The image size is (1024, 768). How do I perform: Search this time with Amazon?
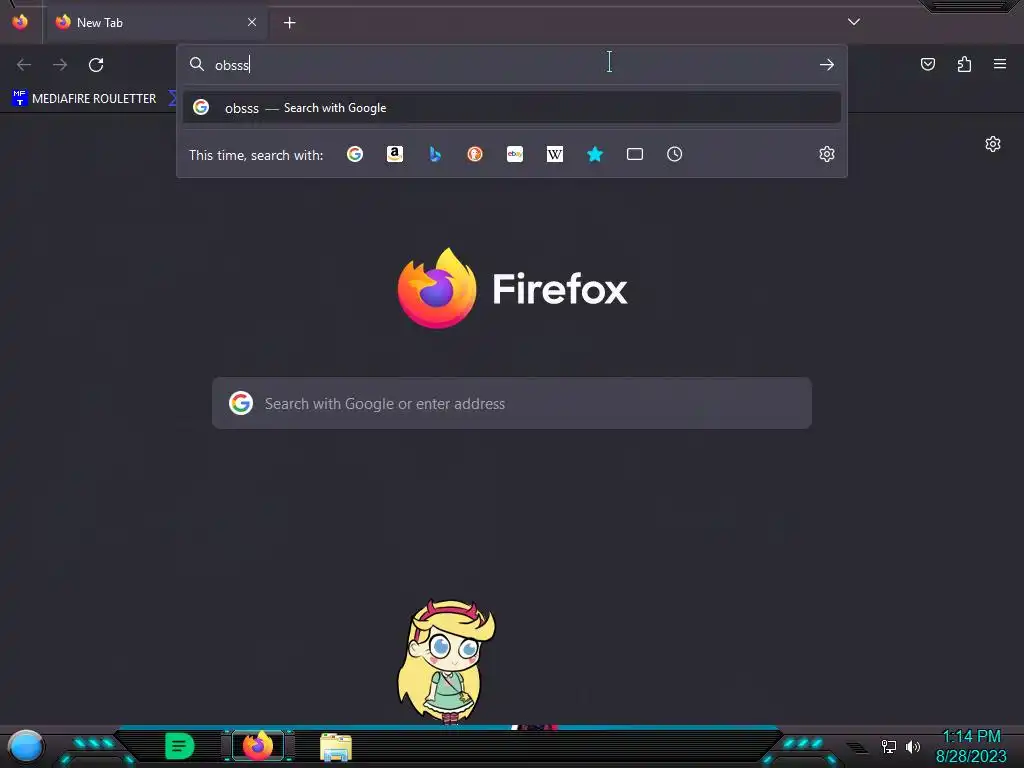pos(394,154)
